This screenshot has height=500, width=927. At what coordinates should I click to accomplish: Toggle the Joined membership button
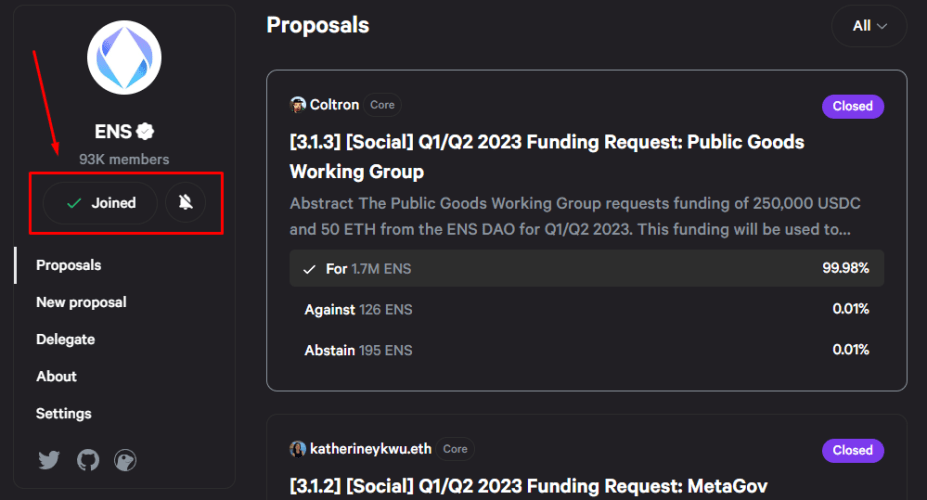101,203
